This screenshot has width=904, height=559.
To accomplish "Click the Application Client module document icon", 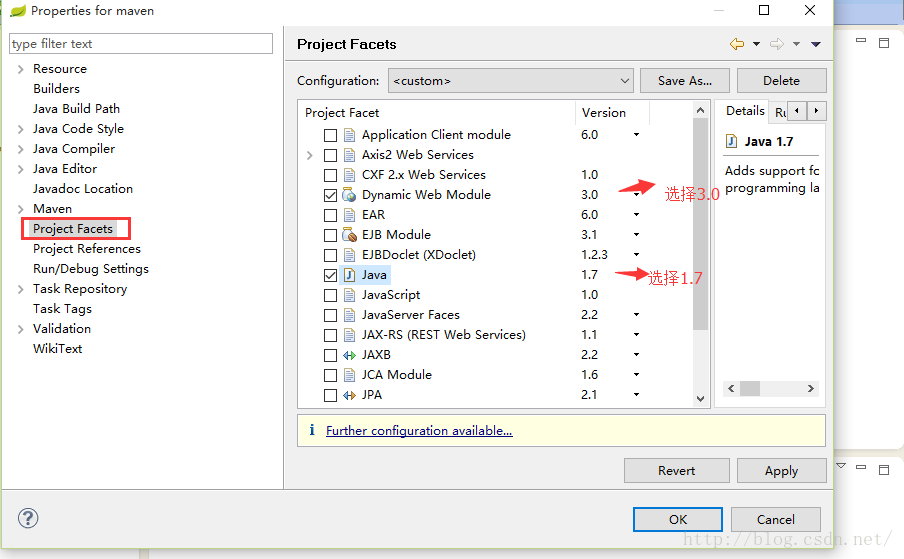I will coord(349,135).
